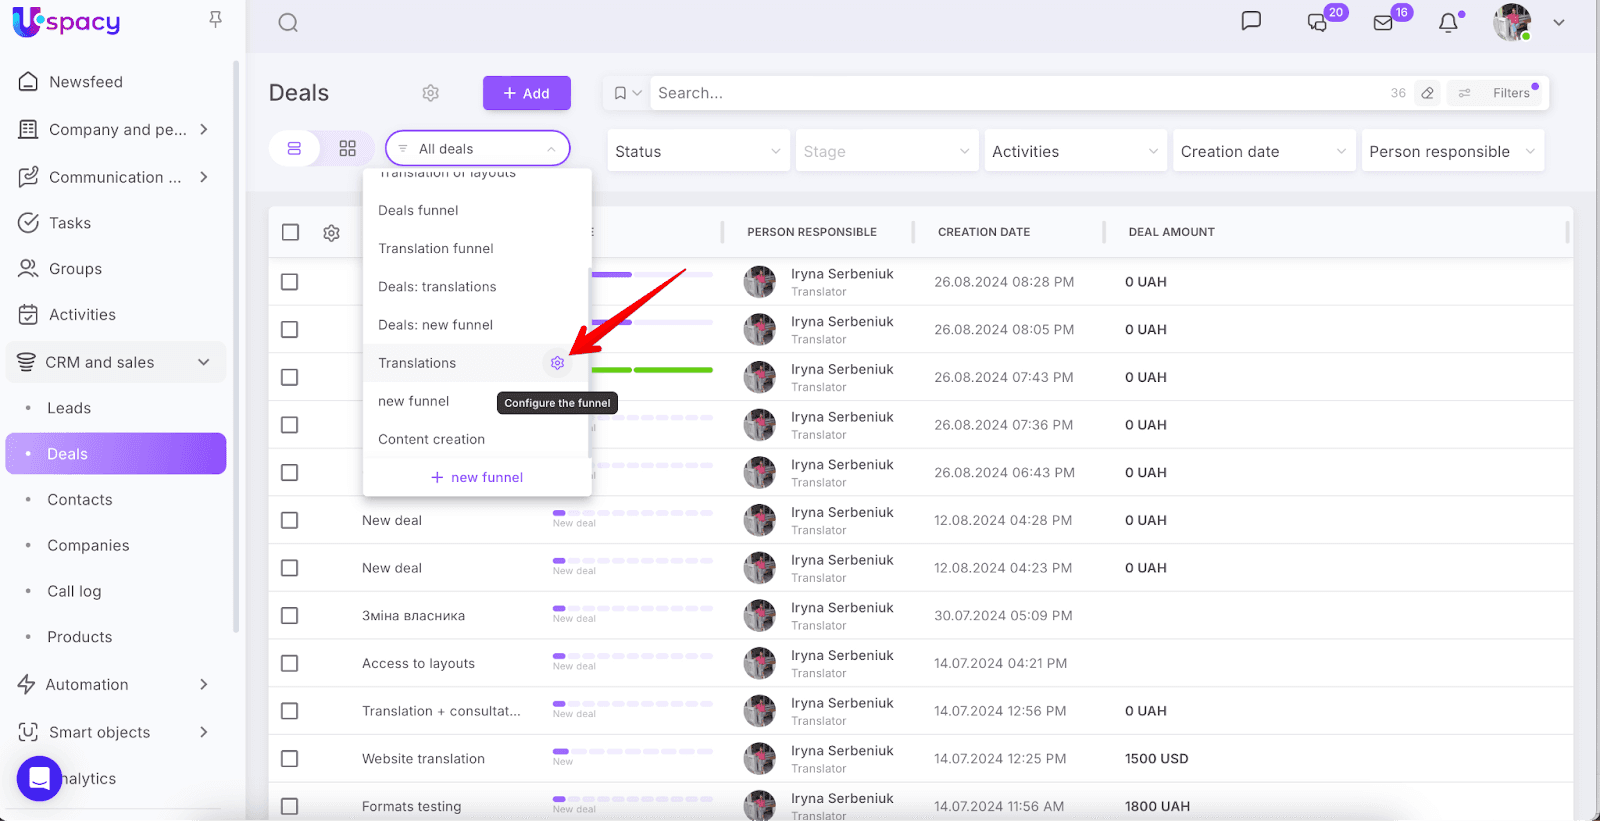Toggle the select-all deals checkbox
The image size is (1600, 821).
pyautogui.click(x=290, y=232)
